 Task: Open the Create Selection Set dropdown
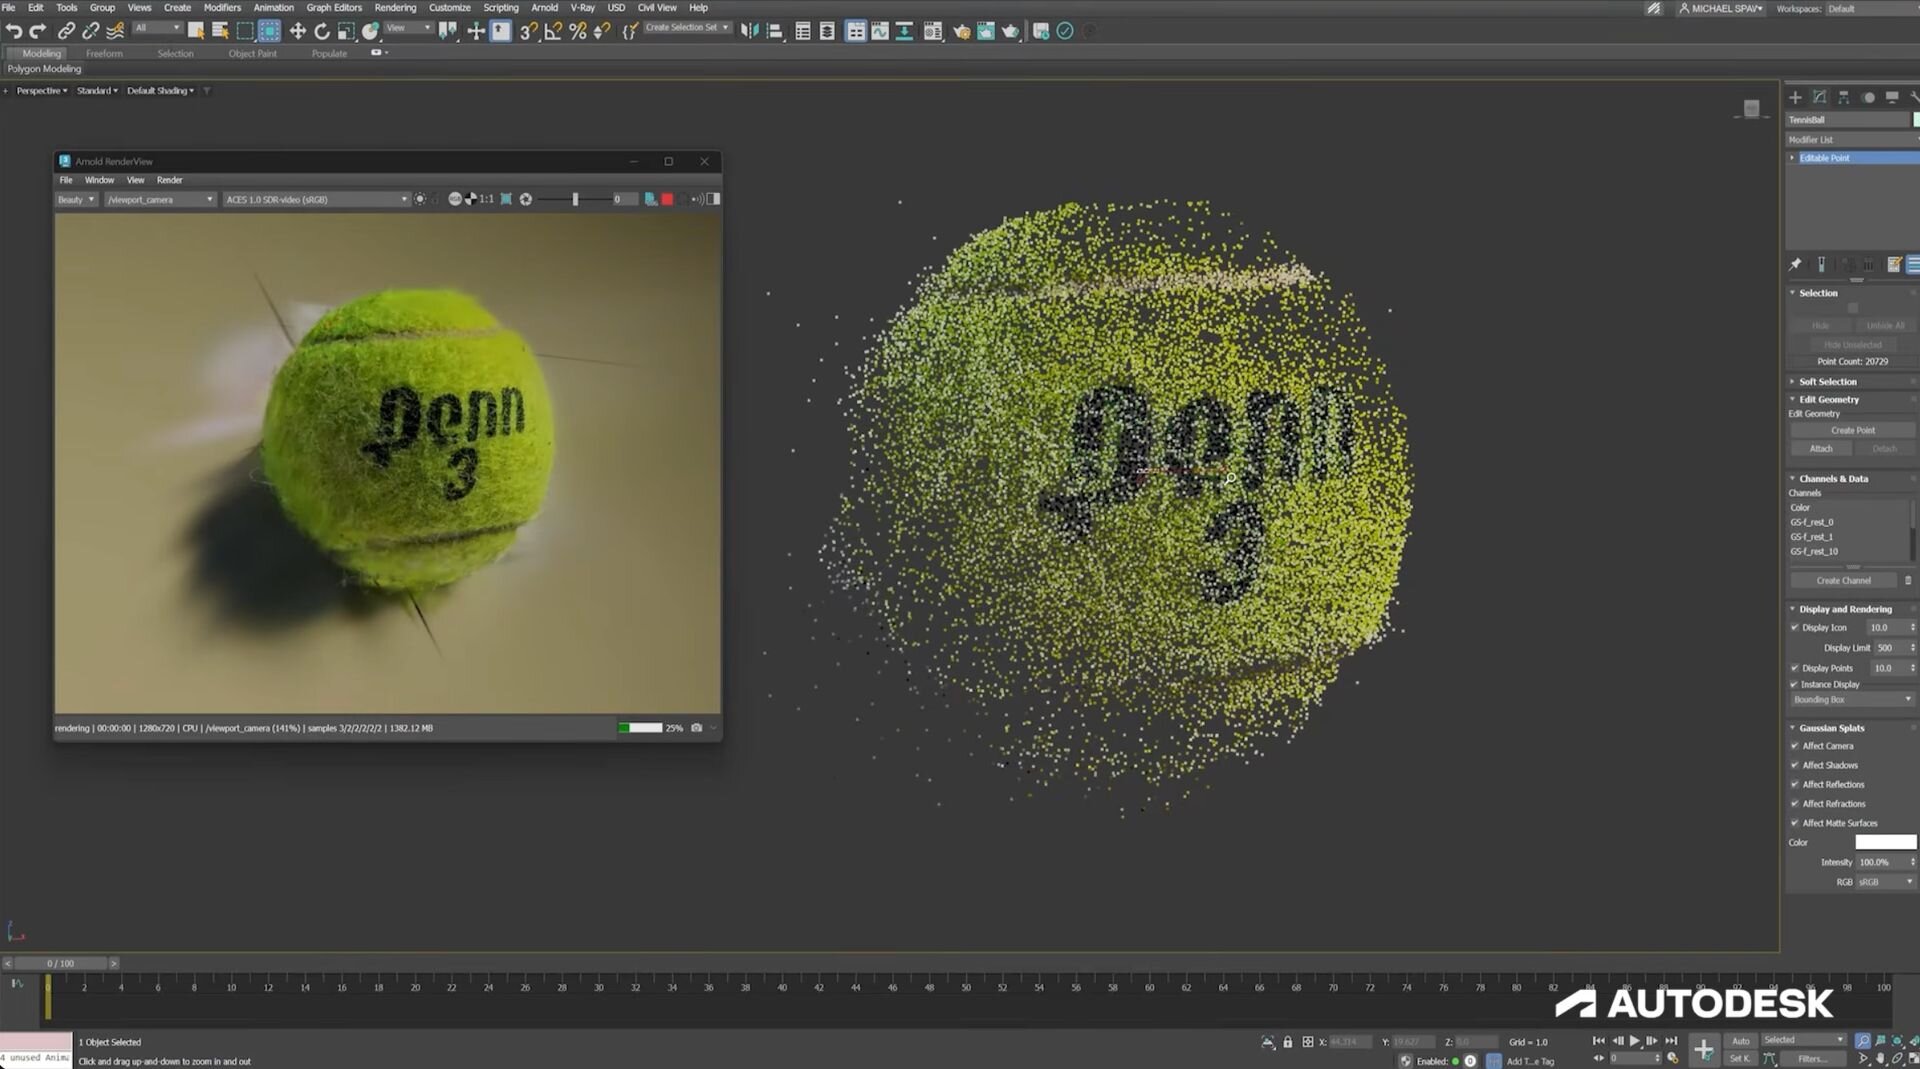pyautogui.click(x=687, y=28)
